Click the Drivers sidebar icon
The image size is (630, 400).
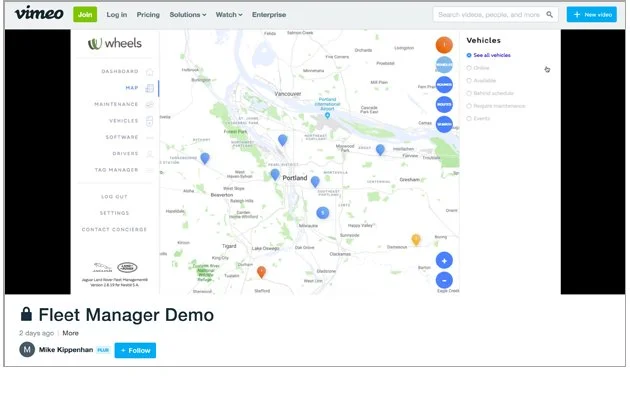tap(149, 154)
